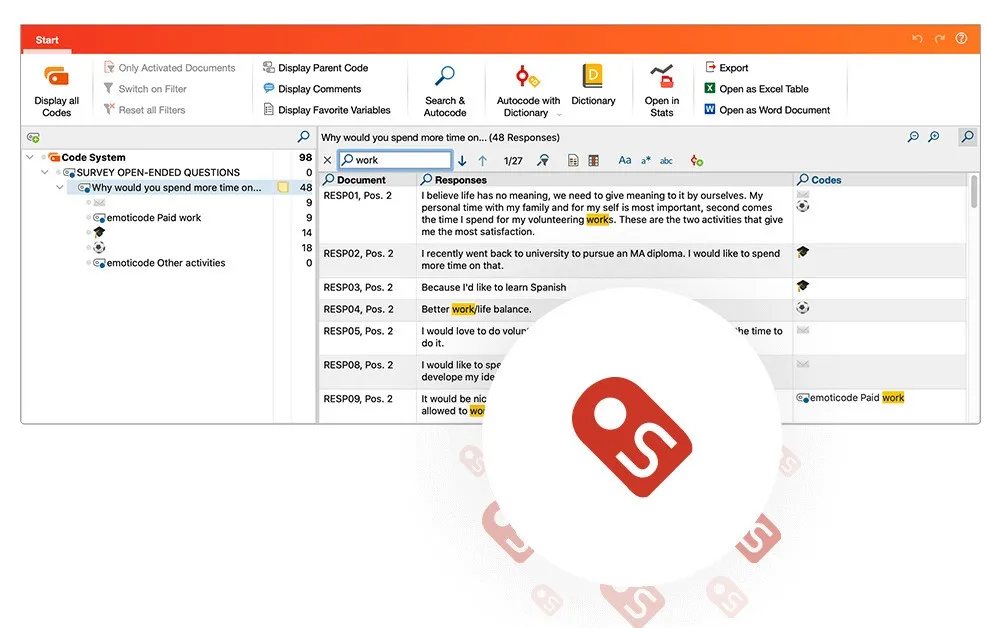Click the Export icon
987x628 pixels.
pyautogui.click(x=710, y=67)
